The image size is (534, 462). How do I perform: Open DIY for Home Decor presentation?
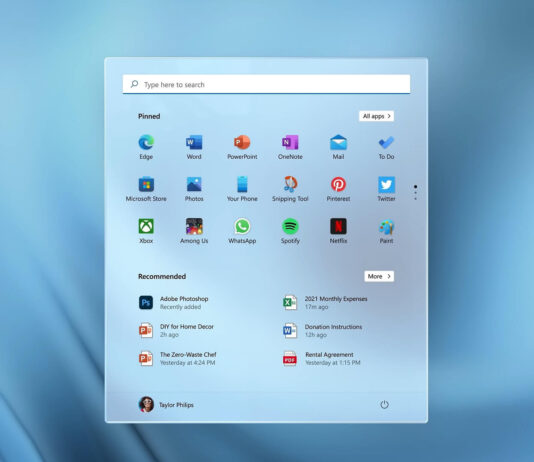tap(176, 331)
